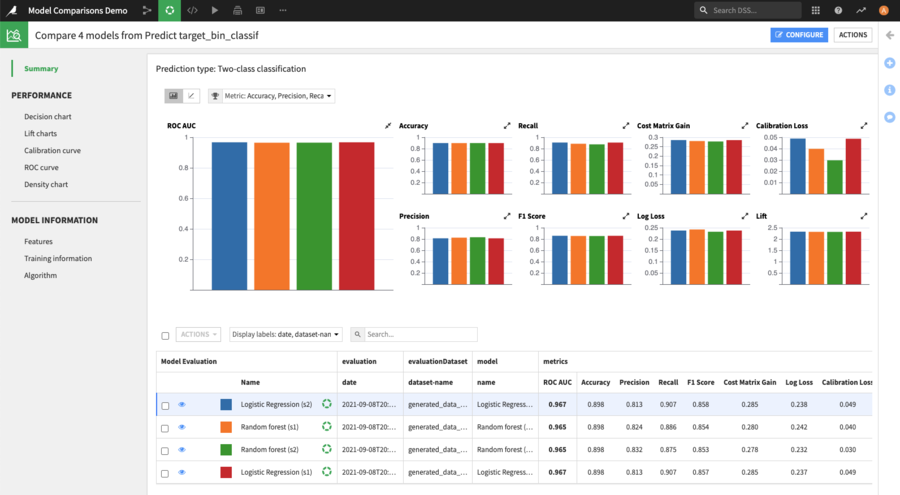Open the wiki panel icon in top bar

coord(260,10)
